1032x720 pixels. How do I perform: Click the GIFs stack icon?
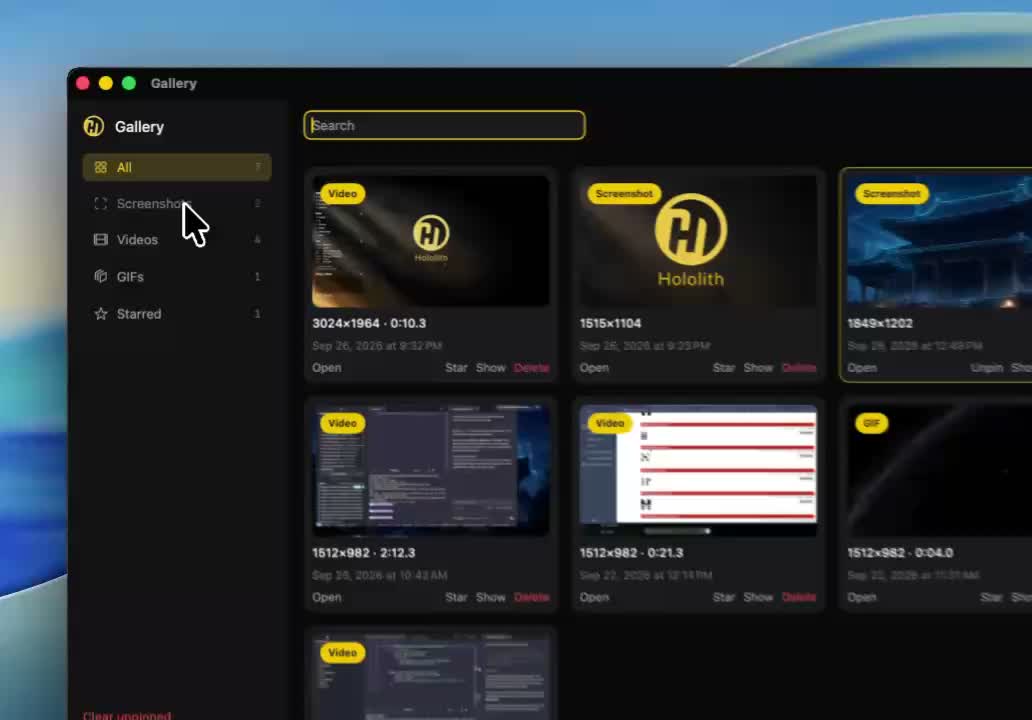[x=101, y=276]
